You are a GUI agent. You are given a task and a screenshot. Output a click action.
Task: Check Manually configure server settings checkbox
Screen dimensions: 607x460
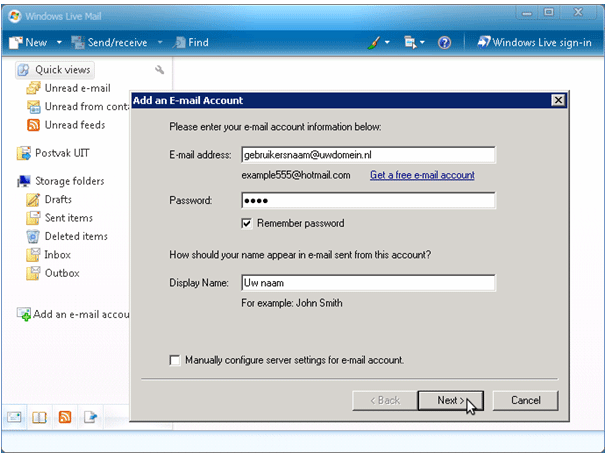click(x=175, y=360)
